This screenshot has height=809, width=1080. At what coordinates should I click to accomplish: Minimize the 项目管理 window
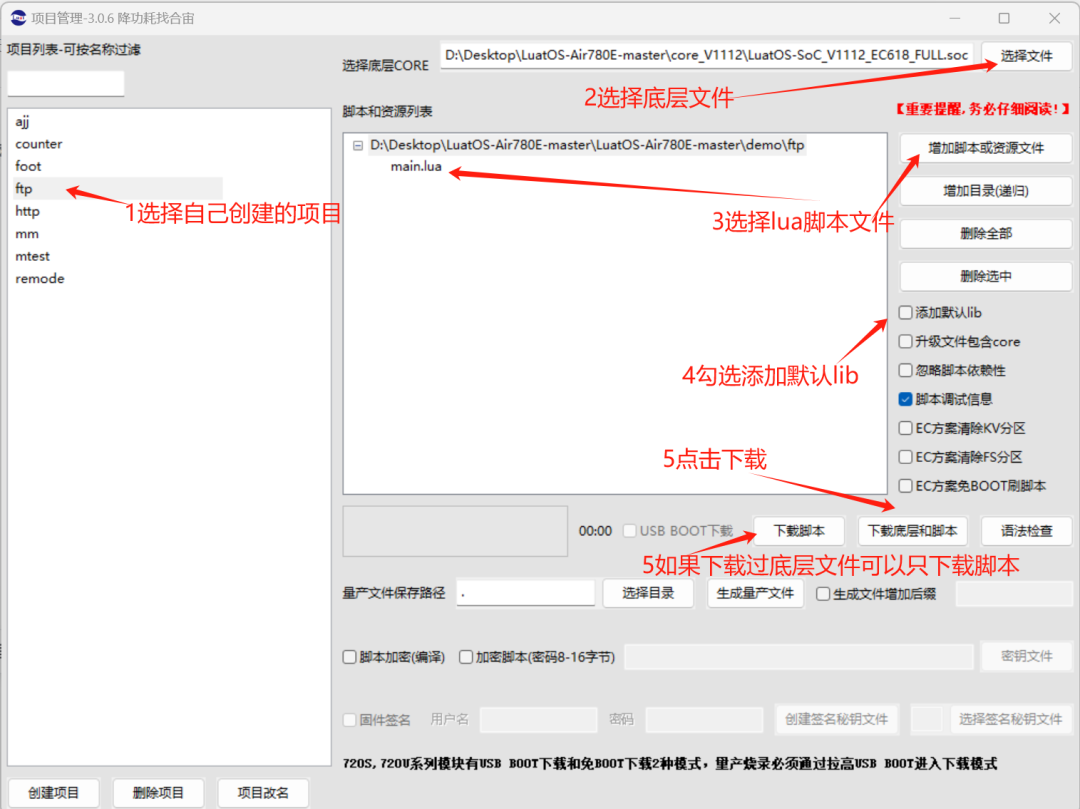coord(955,19)
